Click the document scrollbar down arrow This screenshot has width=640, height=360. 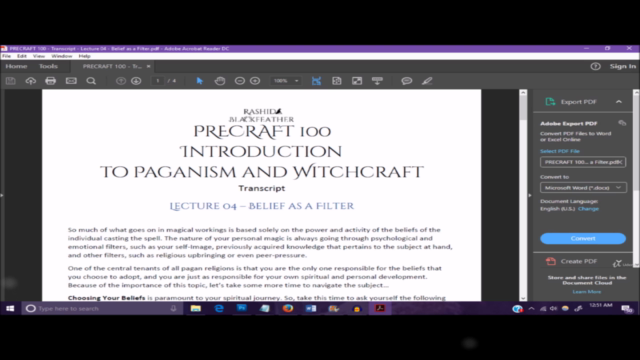point(523,298)
